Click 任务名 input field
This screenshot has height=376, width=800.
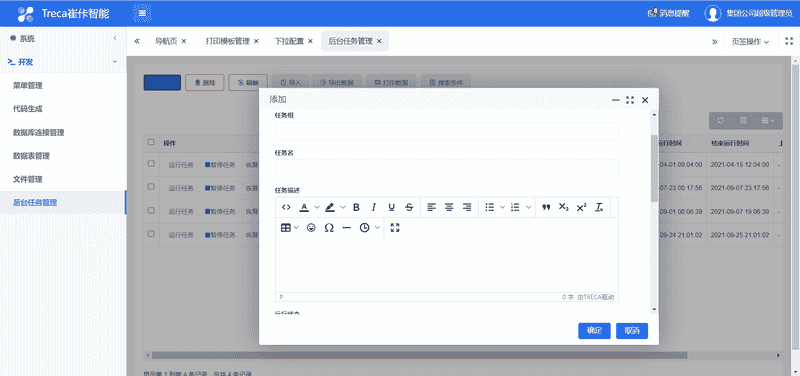(x=447, y=168)
